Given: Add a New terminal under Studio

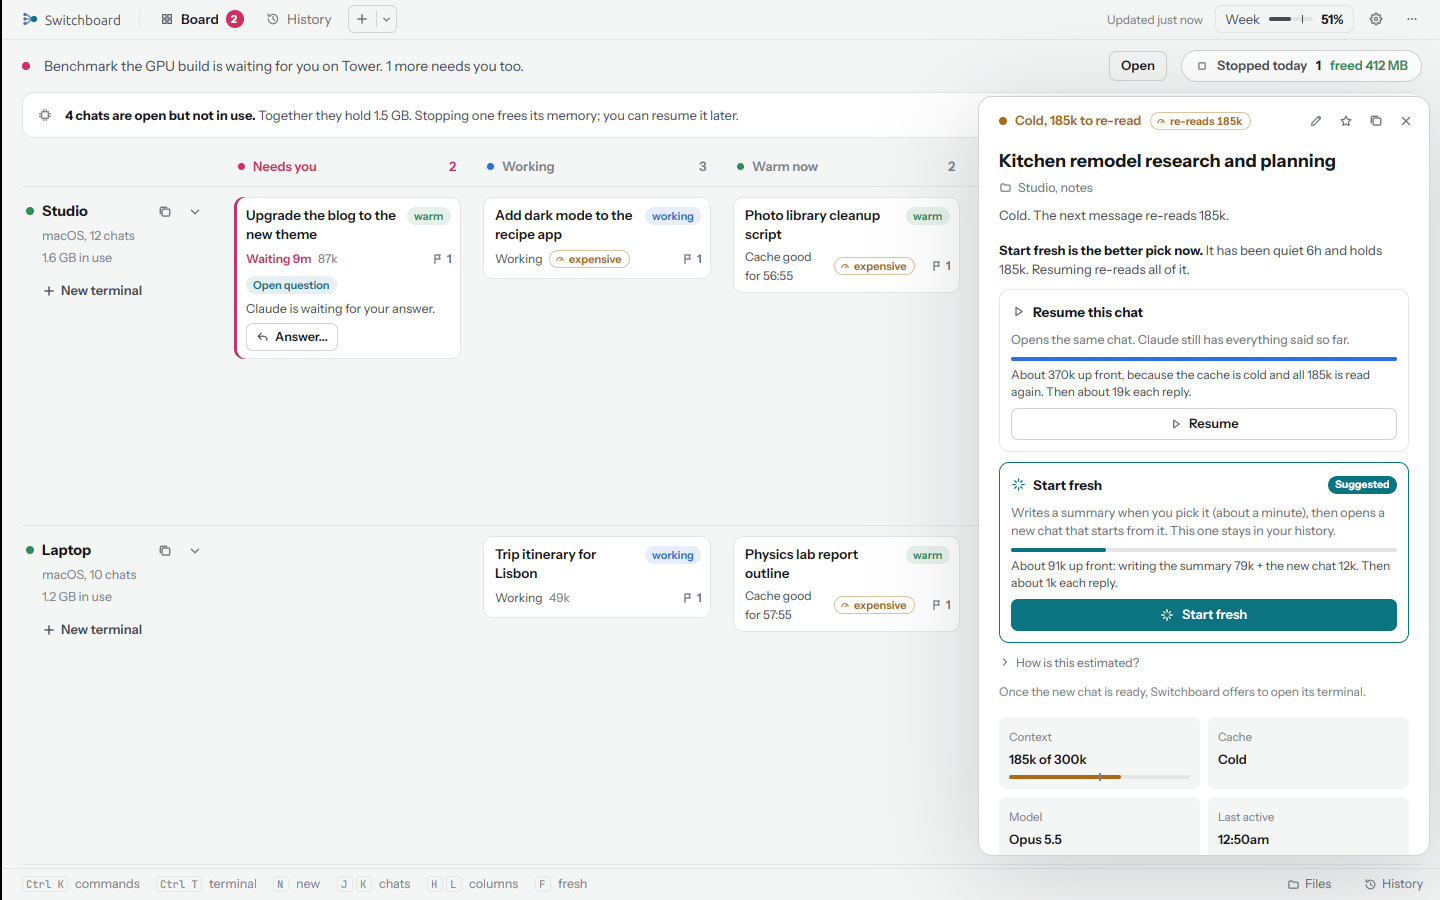Looking at the screenshot, I should click(93, 291).
